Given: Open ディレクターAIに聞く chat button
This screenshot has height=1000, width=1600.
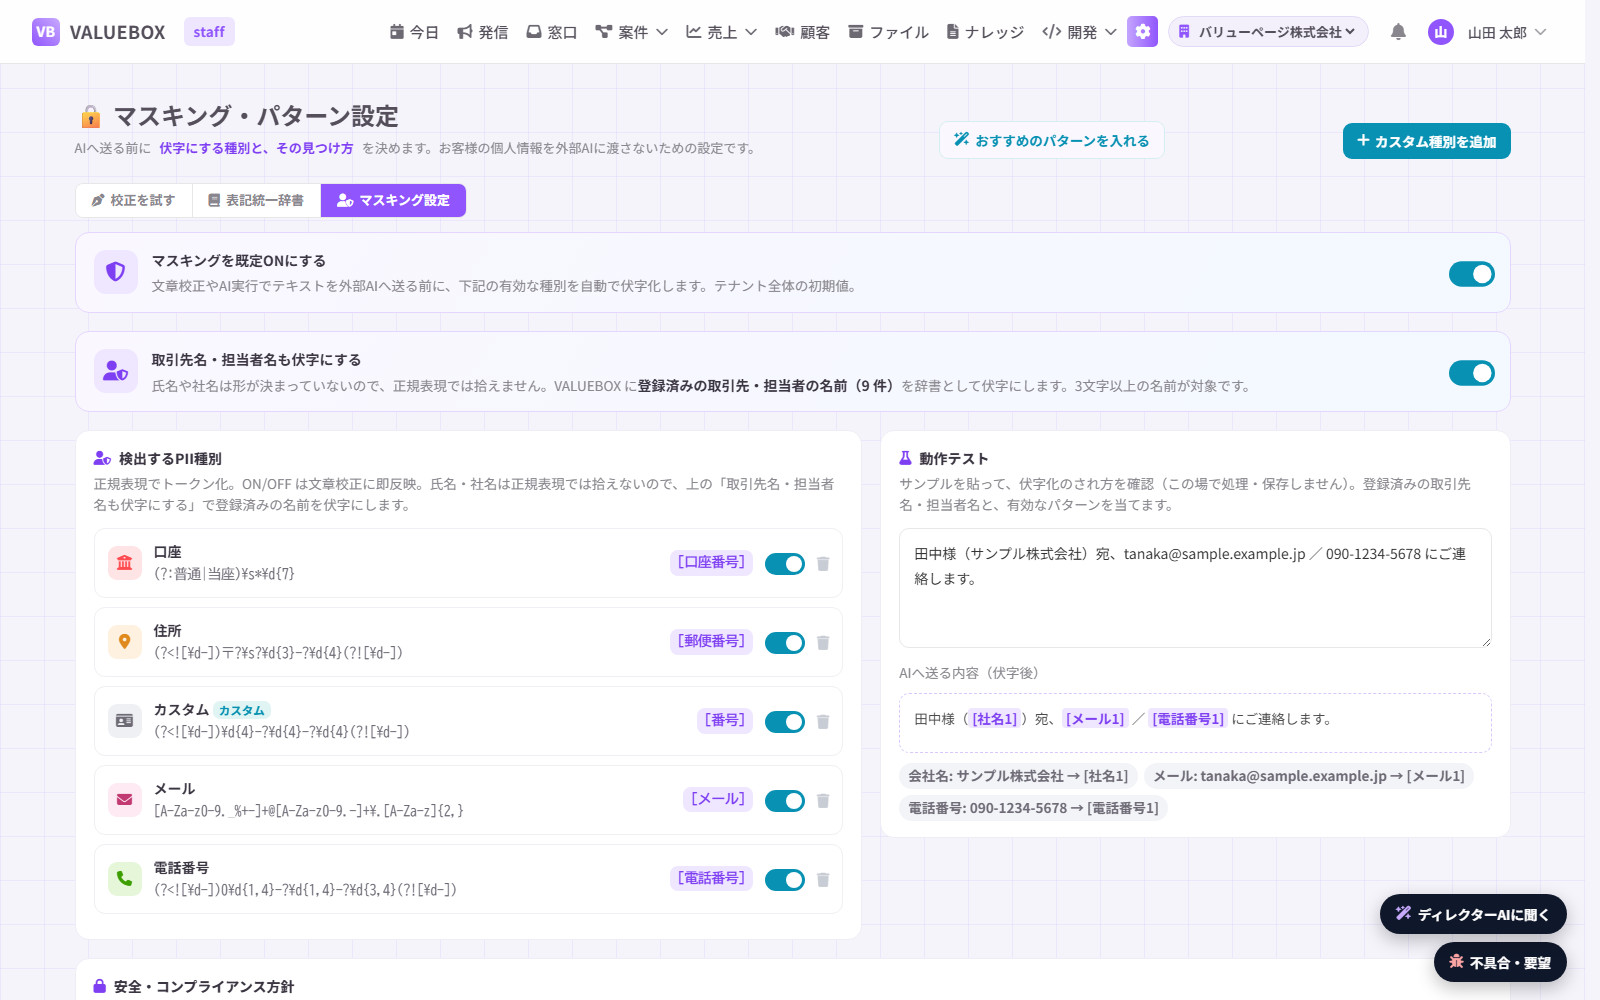Looking at the screenshot, I should pos(1473,914).
